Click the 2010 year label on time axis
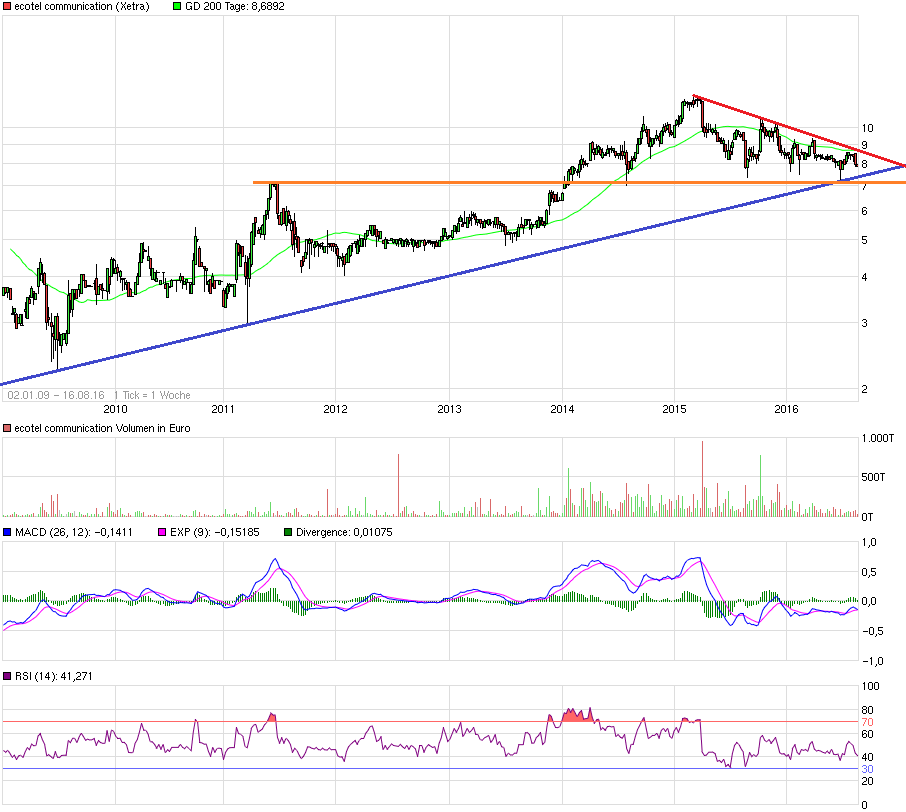 click(115, 409)
